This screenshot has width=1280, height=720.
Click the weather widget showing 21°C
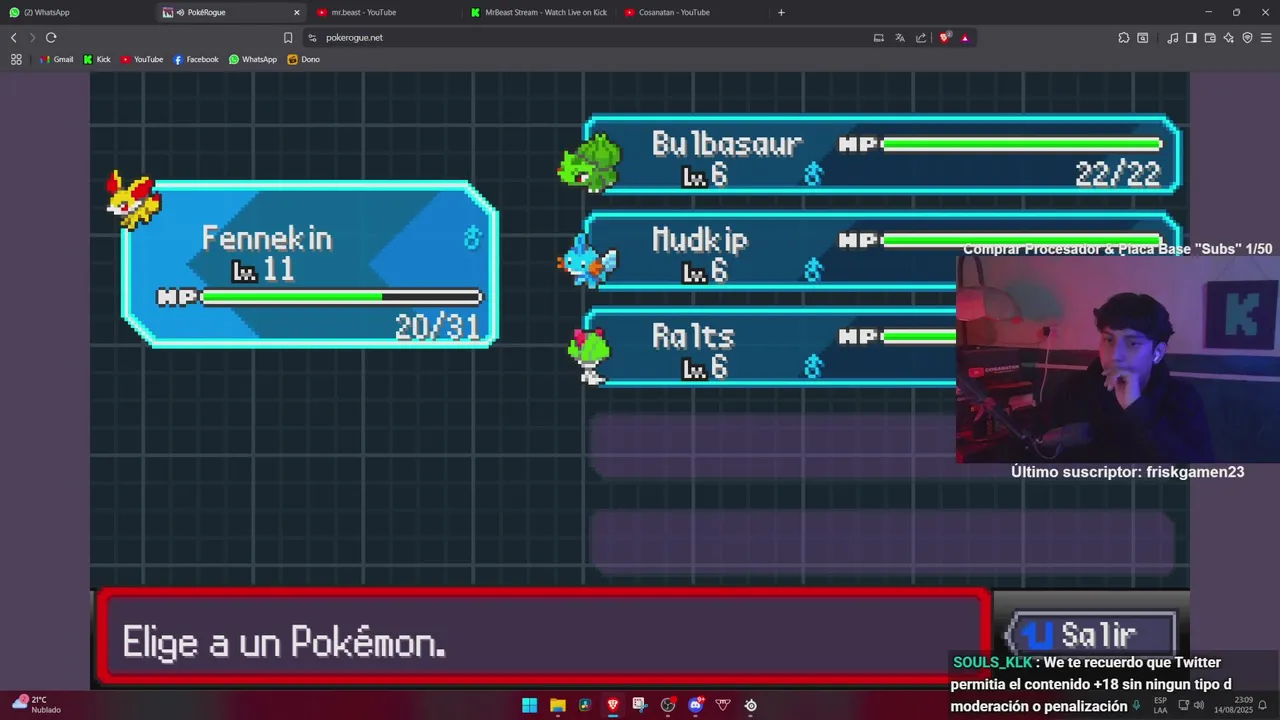[x=36, y=704]
